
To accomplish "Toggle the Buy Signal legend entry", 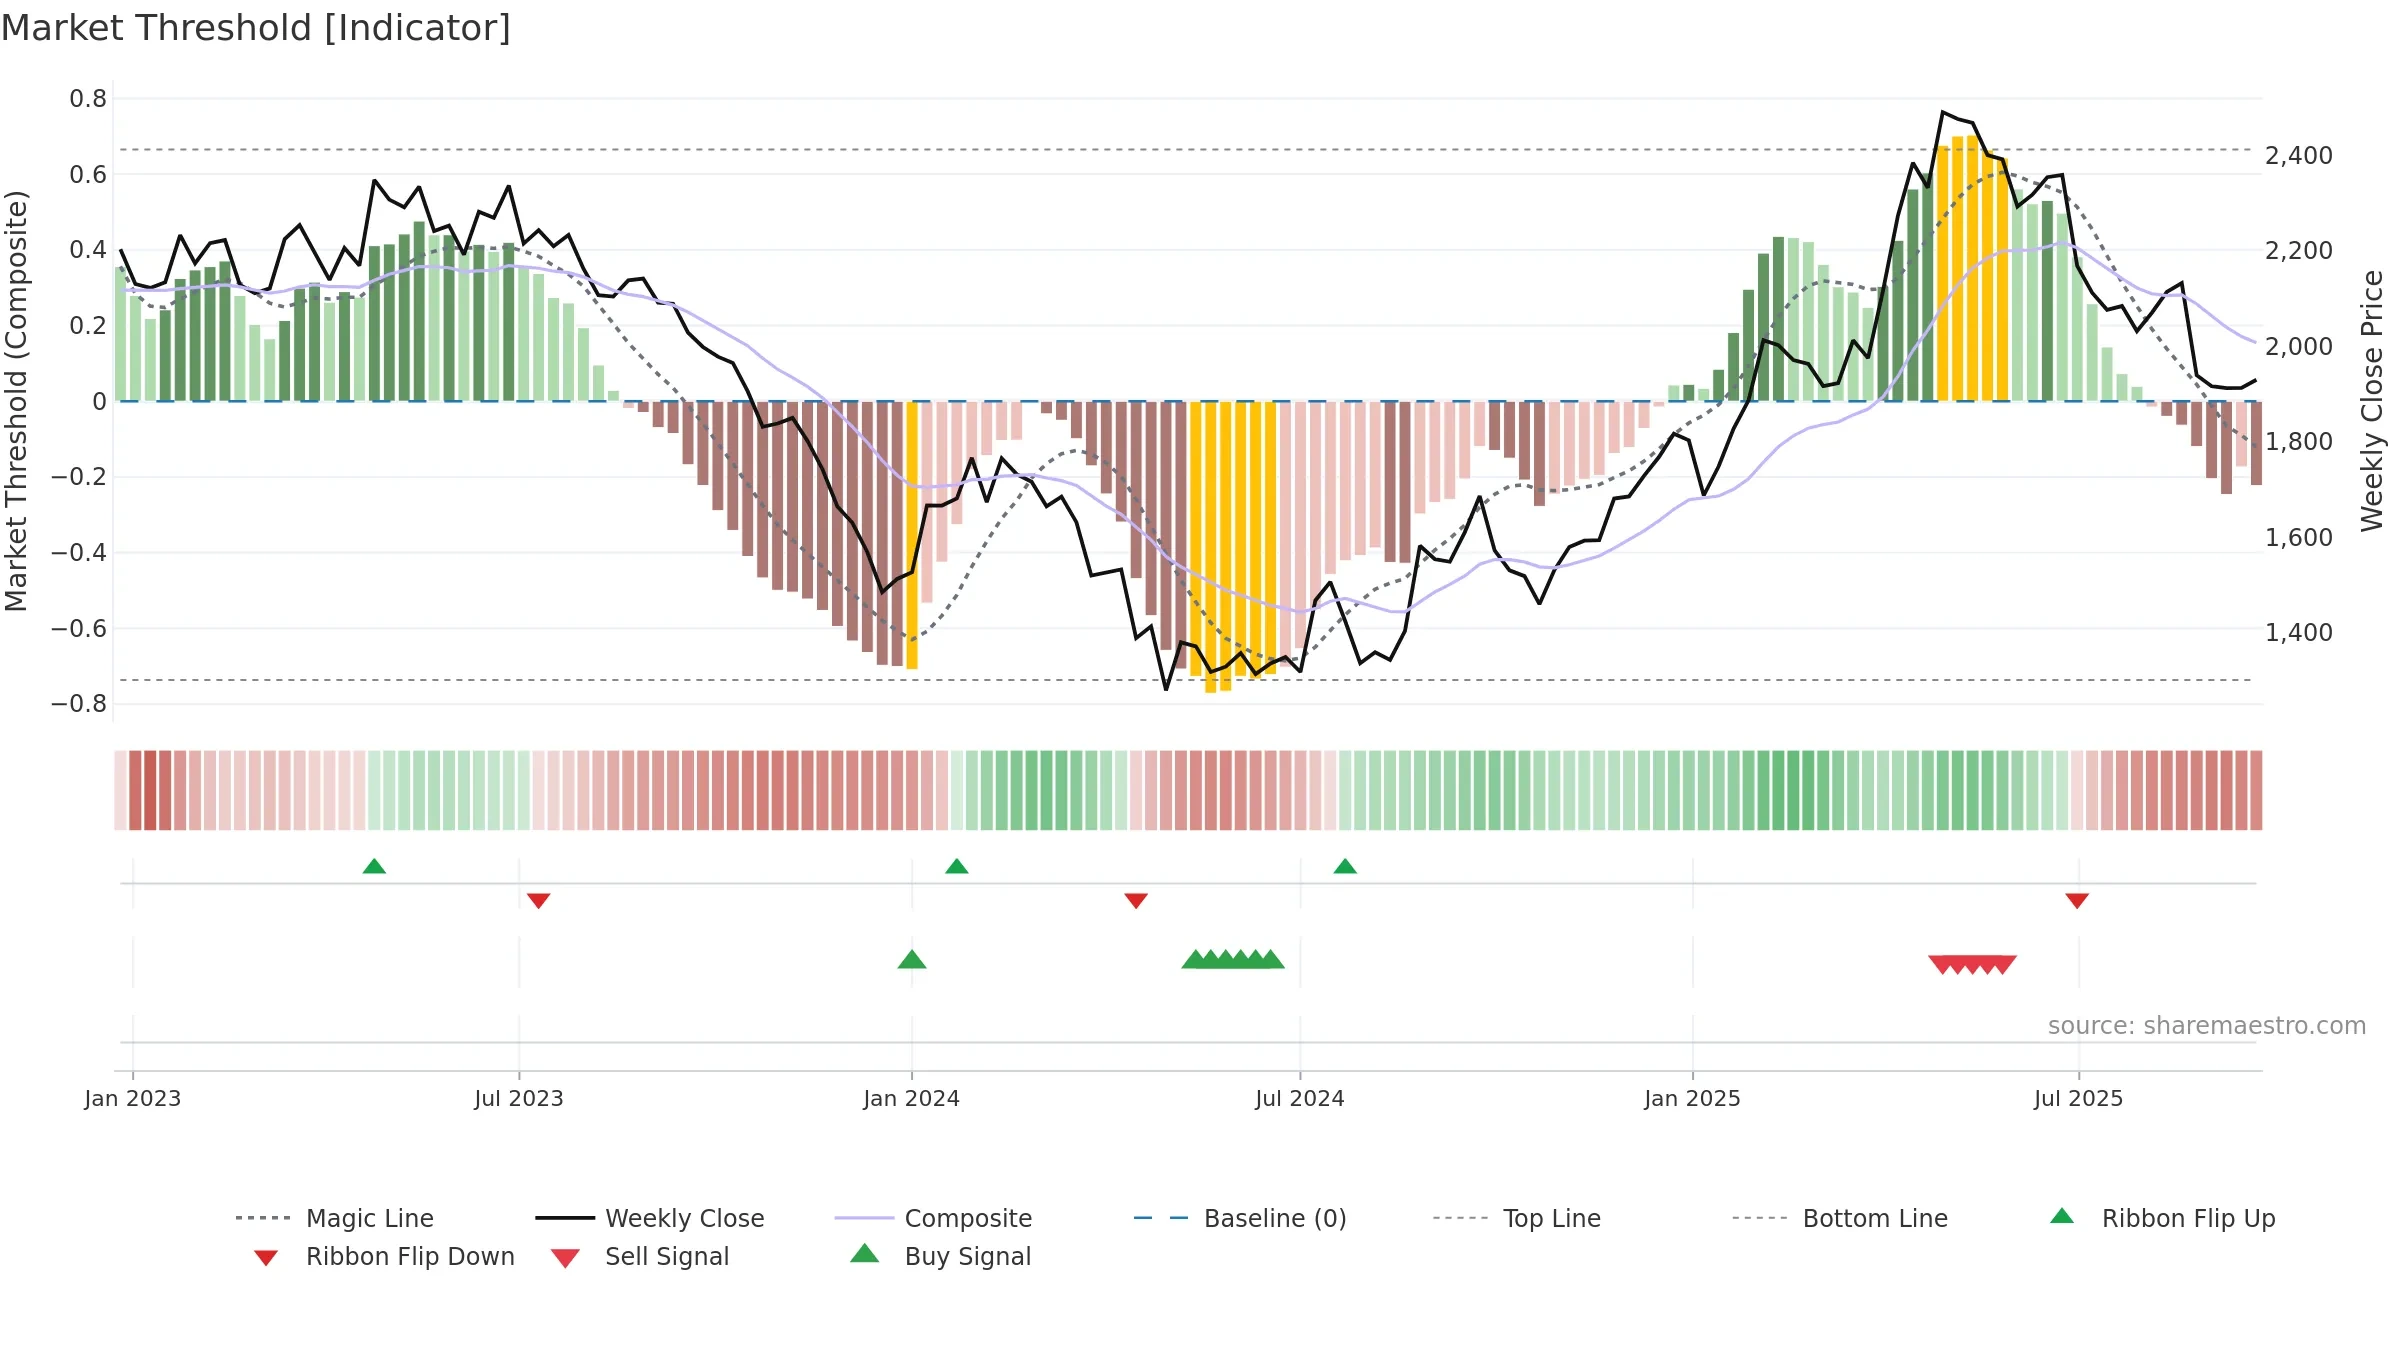I will (x=940, y=1256).
